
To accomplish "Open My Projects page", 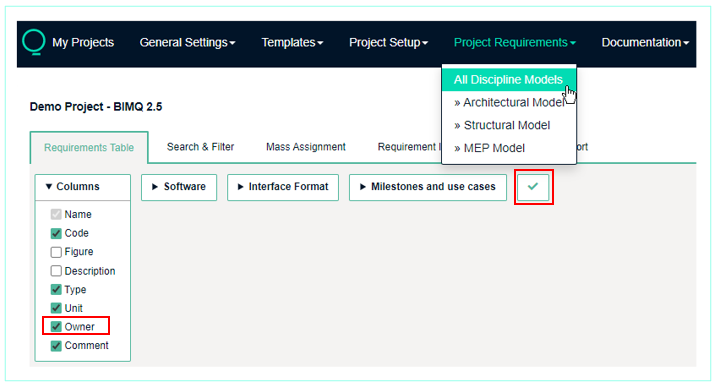I will [x=83, y=43].
